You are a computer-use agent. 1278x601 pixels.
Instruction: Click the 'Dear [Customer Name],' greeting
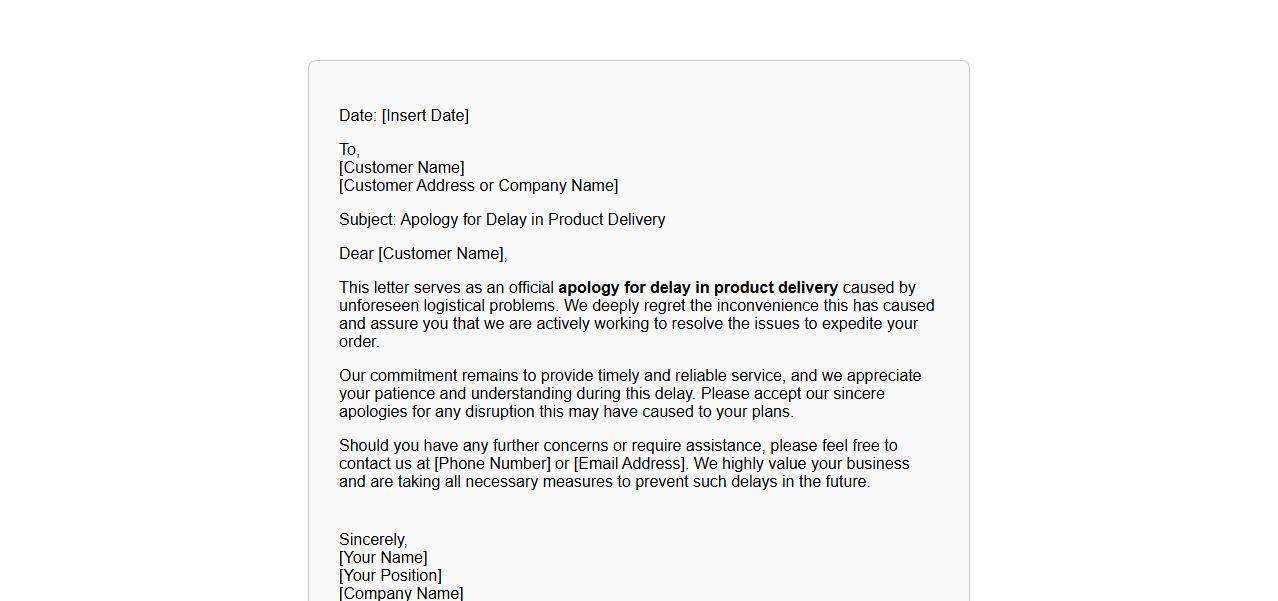423,254
